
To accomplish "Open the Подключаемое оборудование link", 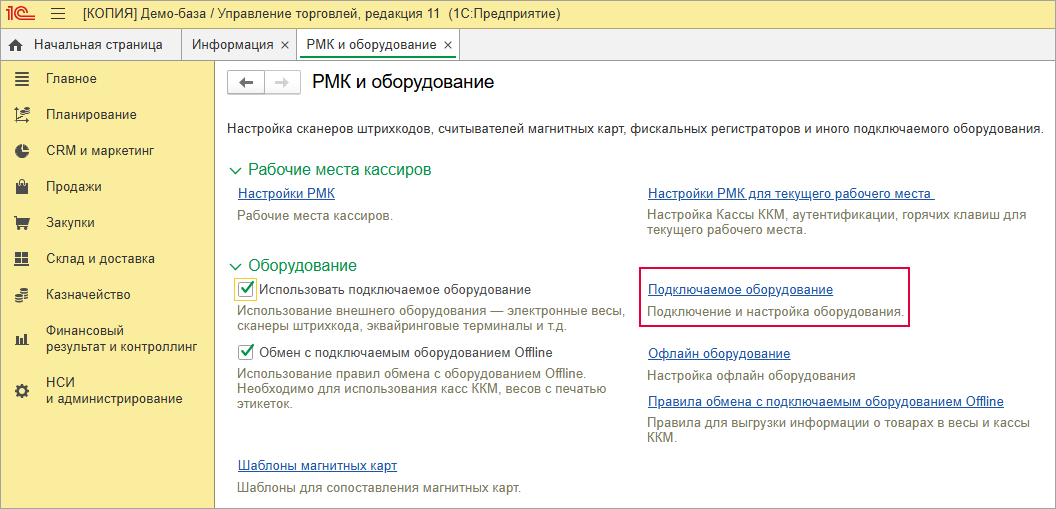I will point(740,290).
